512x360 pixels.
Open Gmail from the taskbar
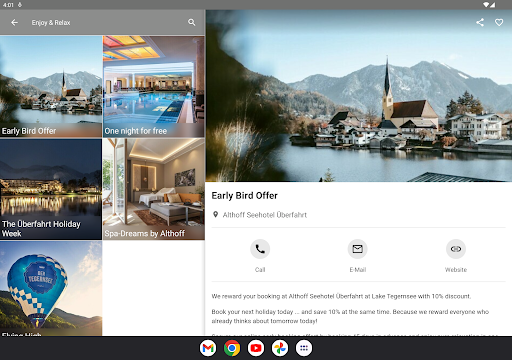[x=208, y=348]
